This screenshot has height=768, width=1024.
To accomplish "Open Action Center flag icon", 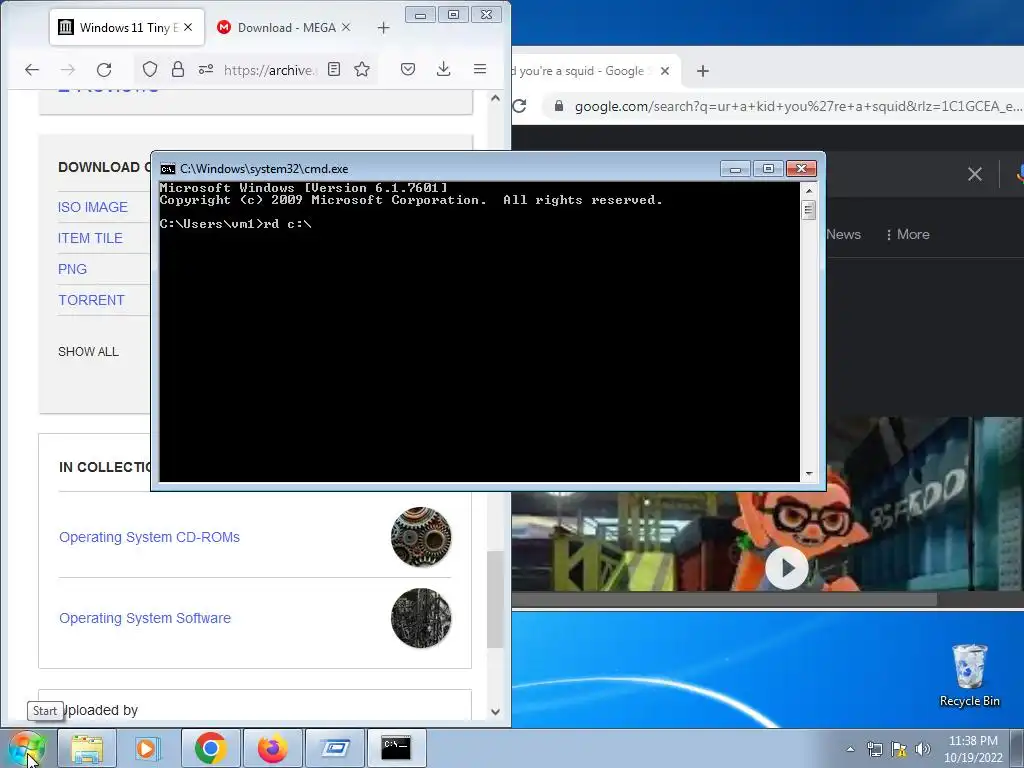I will click(x=899, y=749).
